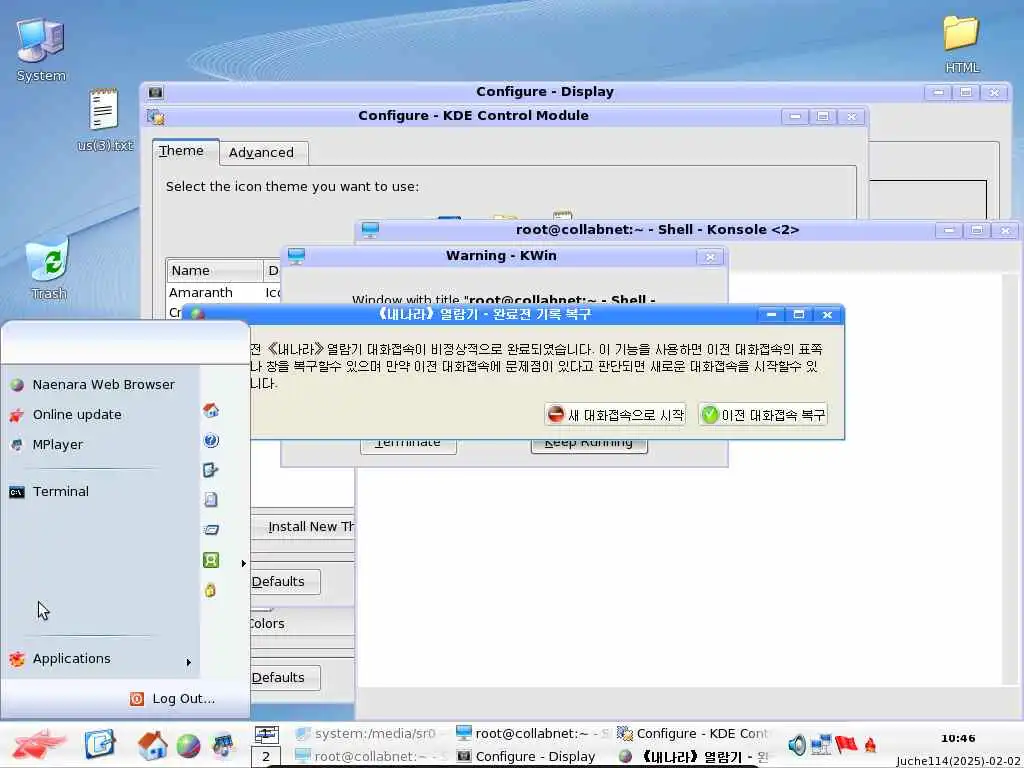Click the network computers icon in the tray
This screenshot has height=768, width=1024.
coord(821,744)
